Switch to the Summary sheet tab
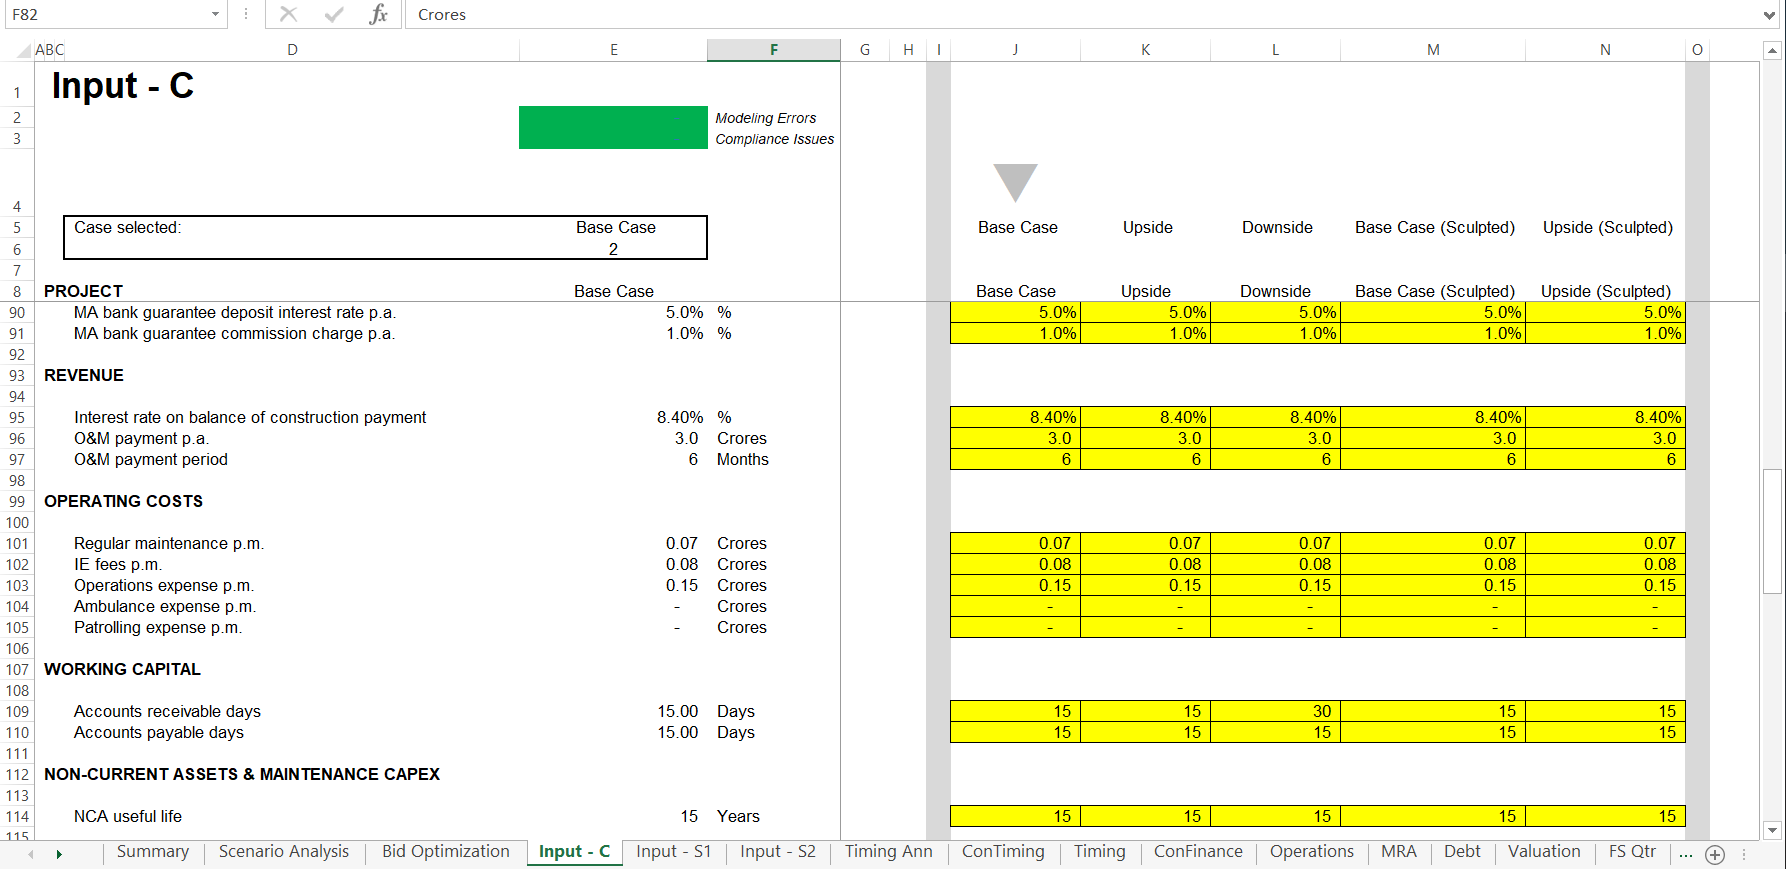 click(x=153, y=852)
